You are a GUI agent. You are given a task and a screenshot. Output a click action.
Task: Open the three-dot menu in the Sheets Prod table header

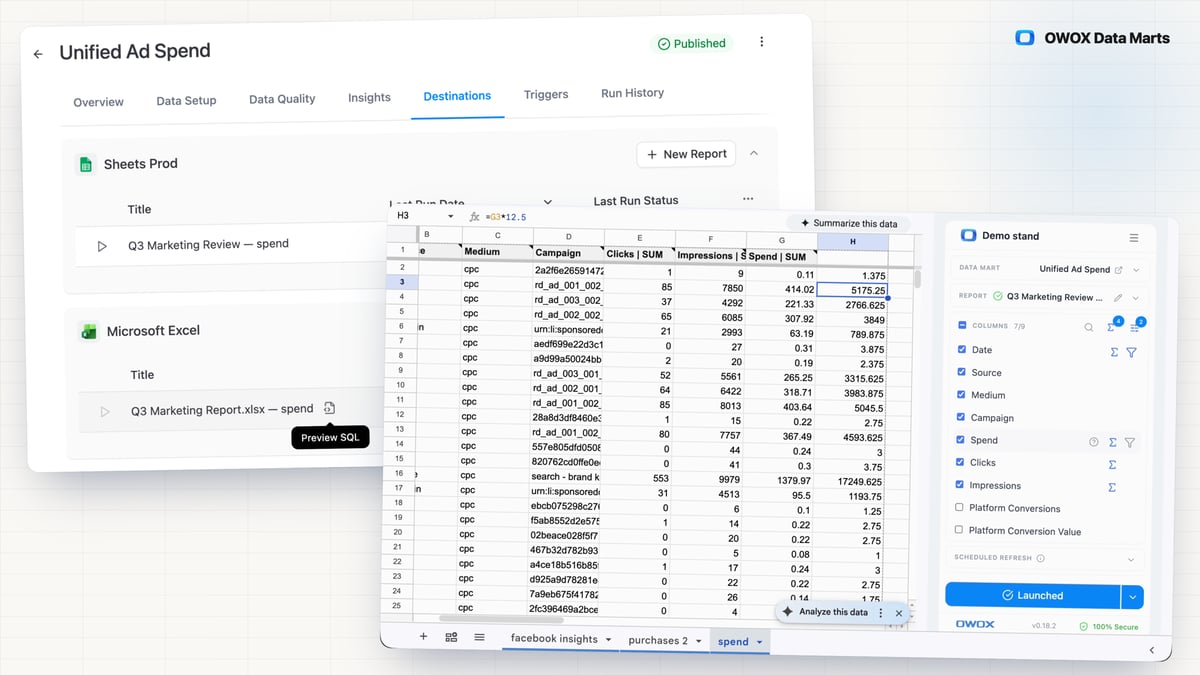pyautogui.click(x=748, y=200)
